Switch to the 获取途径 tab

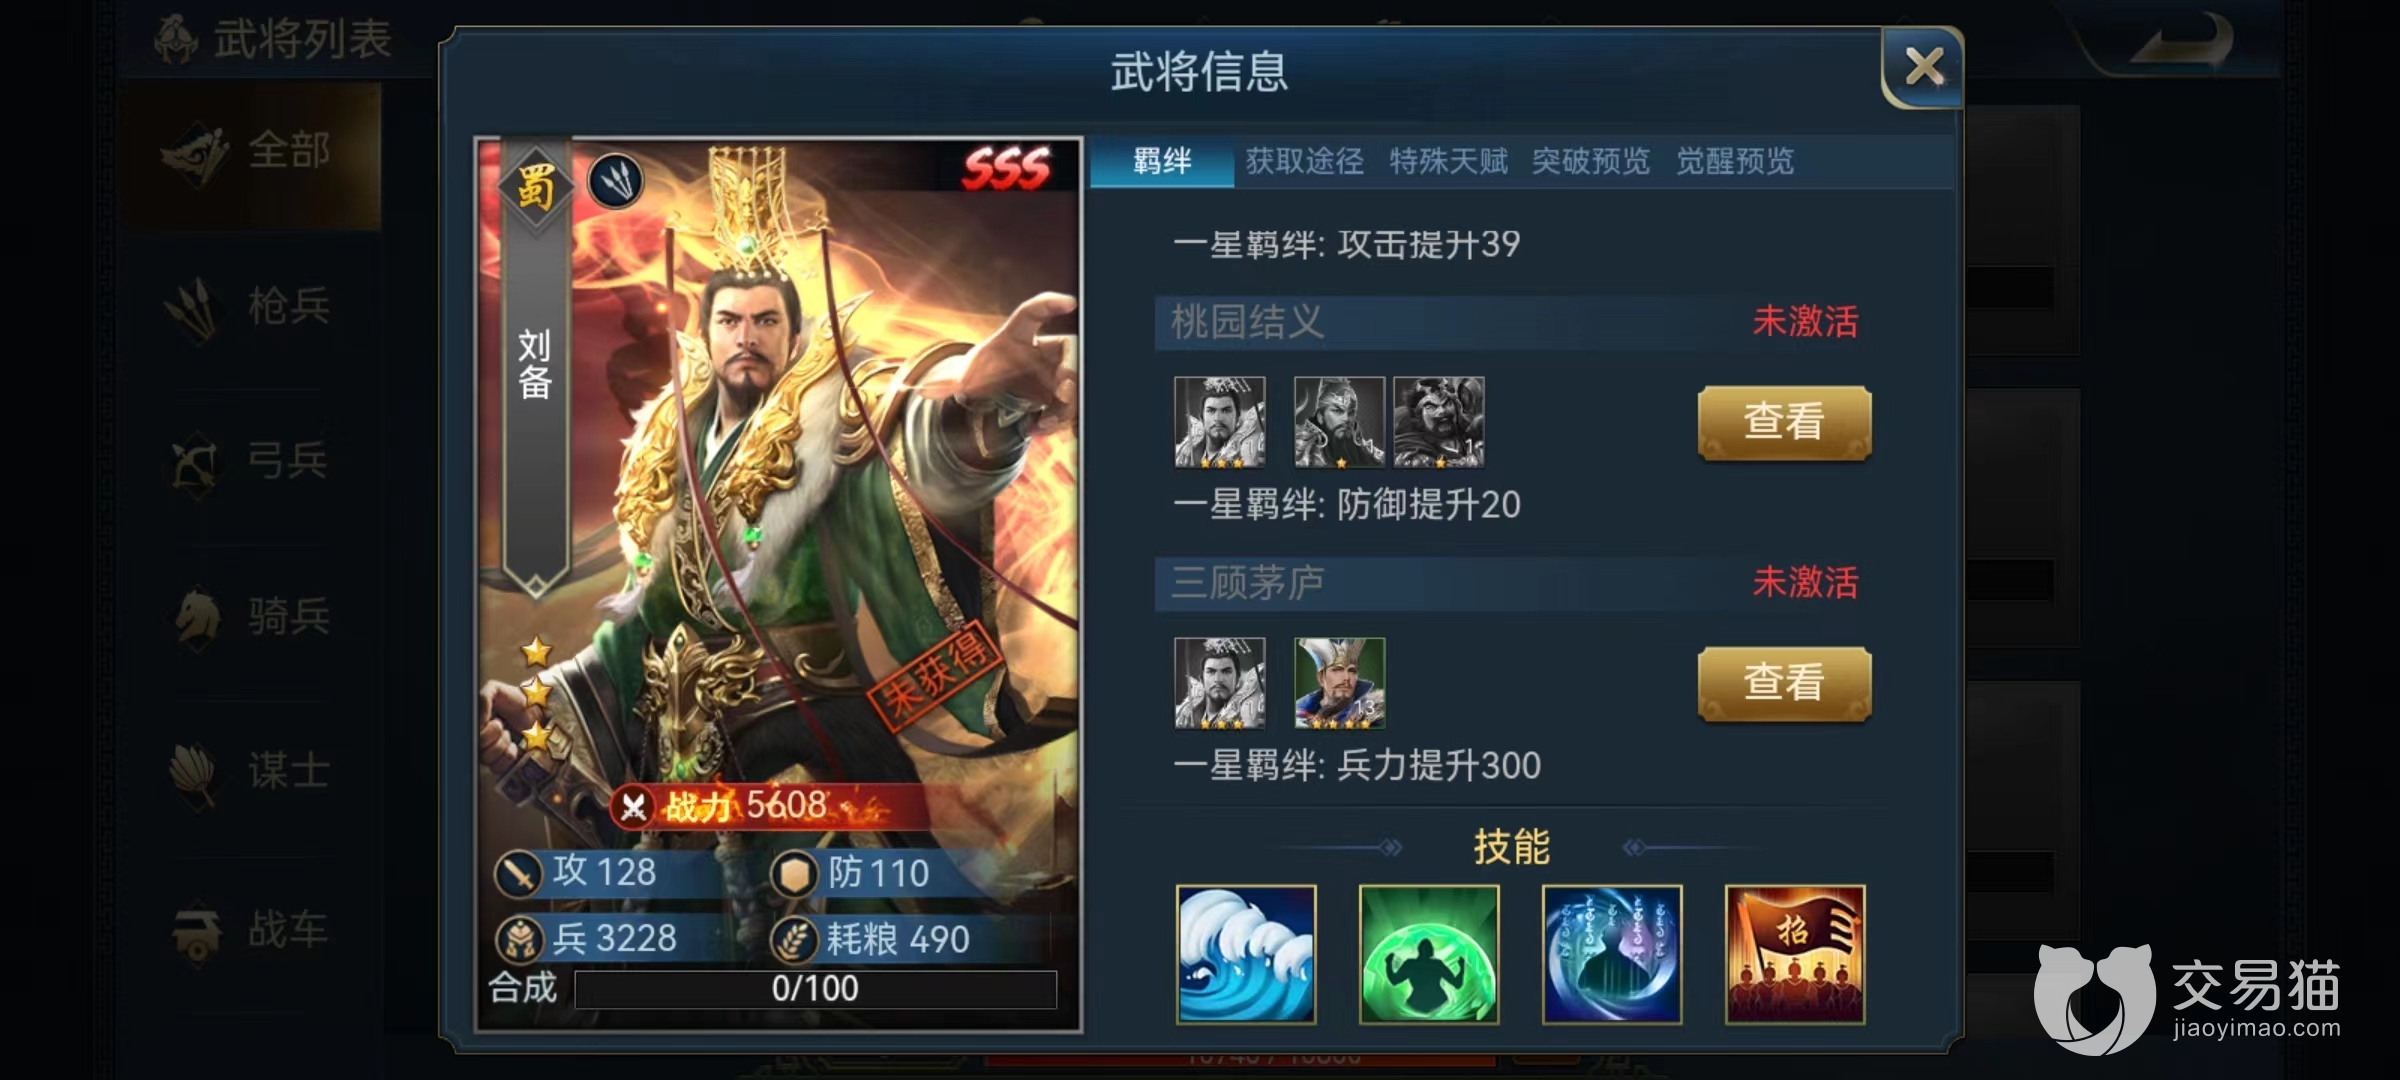(x=1305, y=161)
